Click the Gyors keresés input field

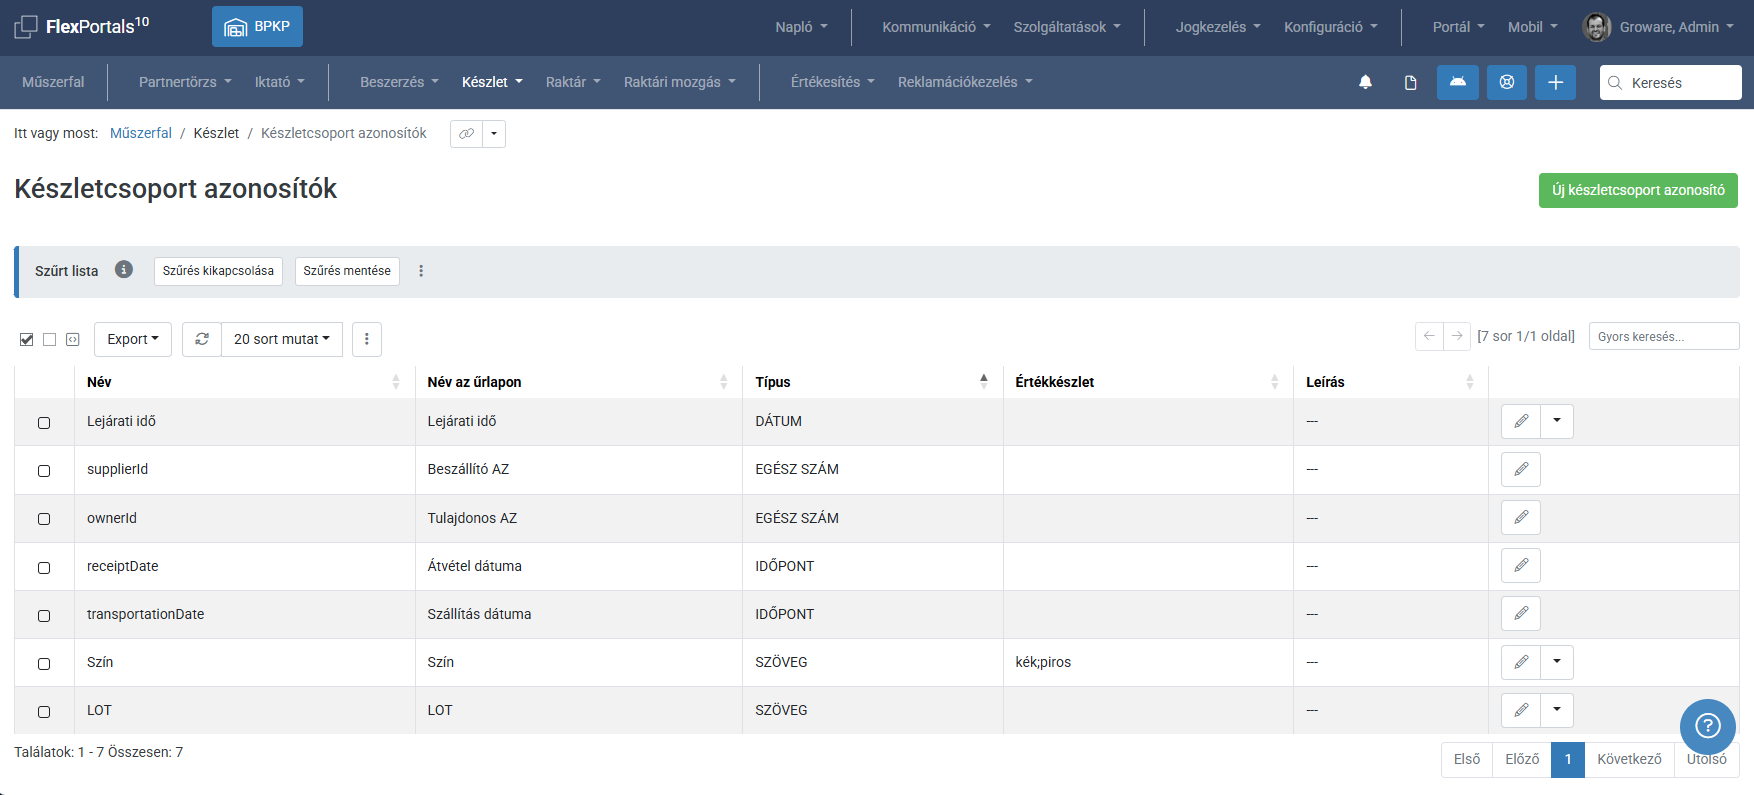click(x=1664, y=336)
